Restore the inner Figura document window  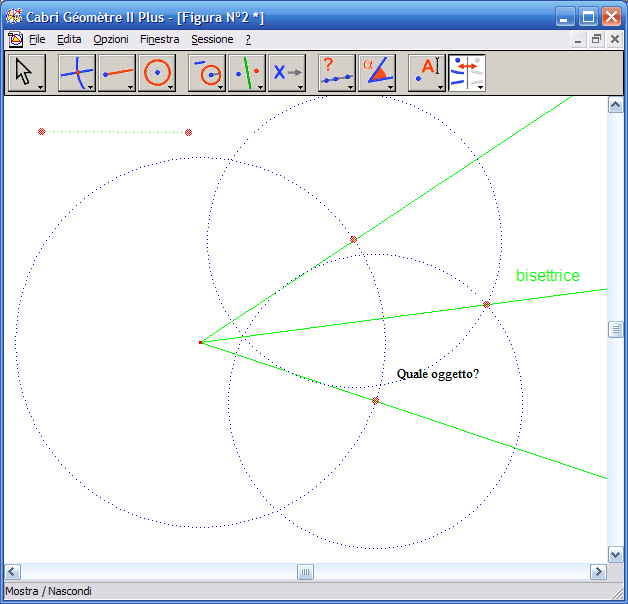(596, 40)
